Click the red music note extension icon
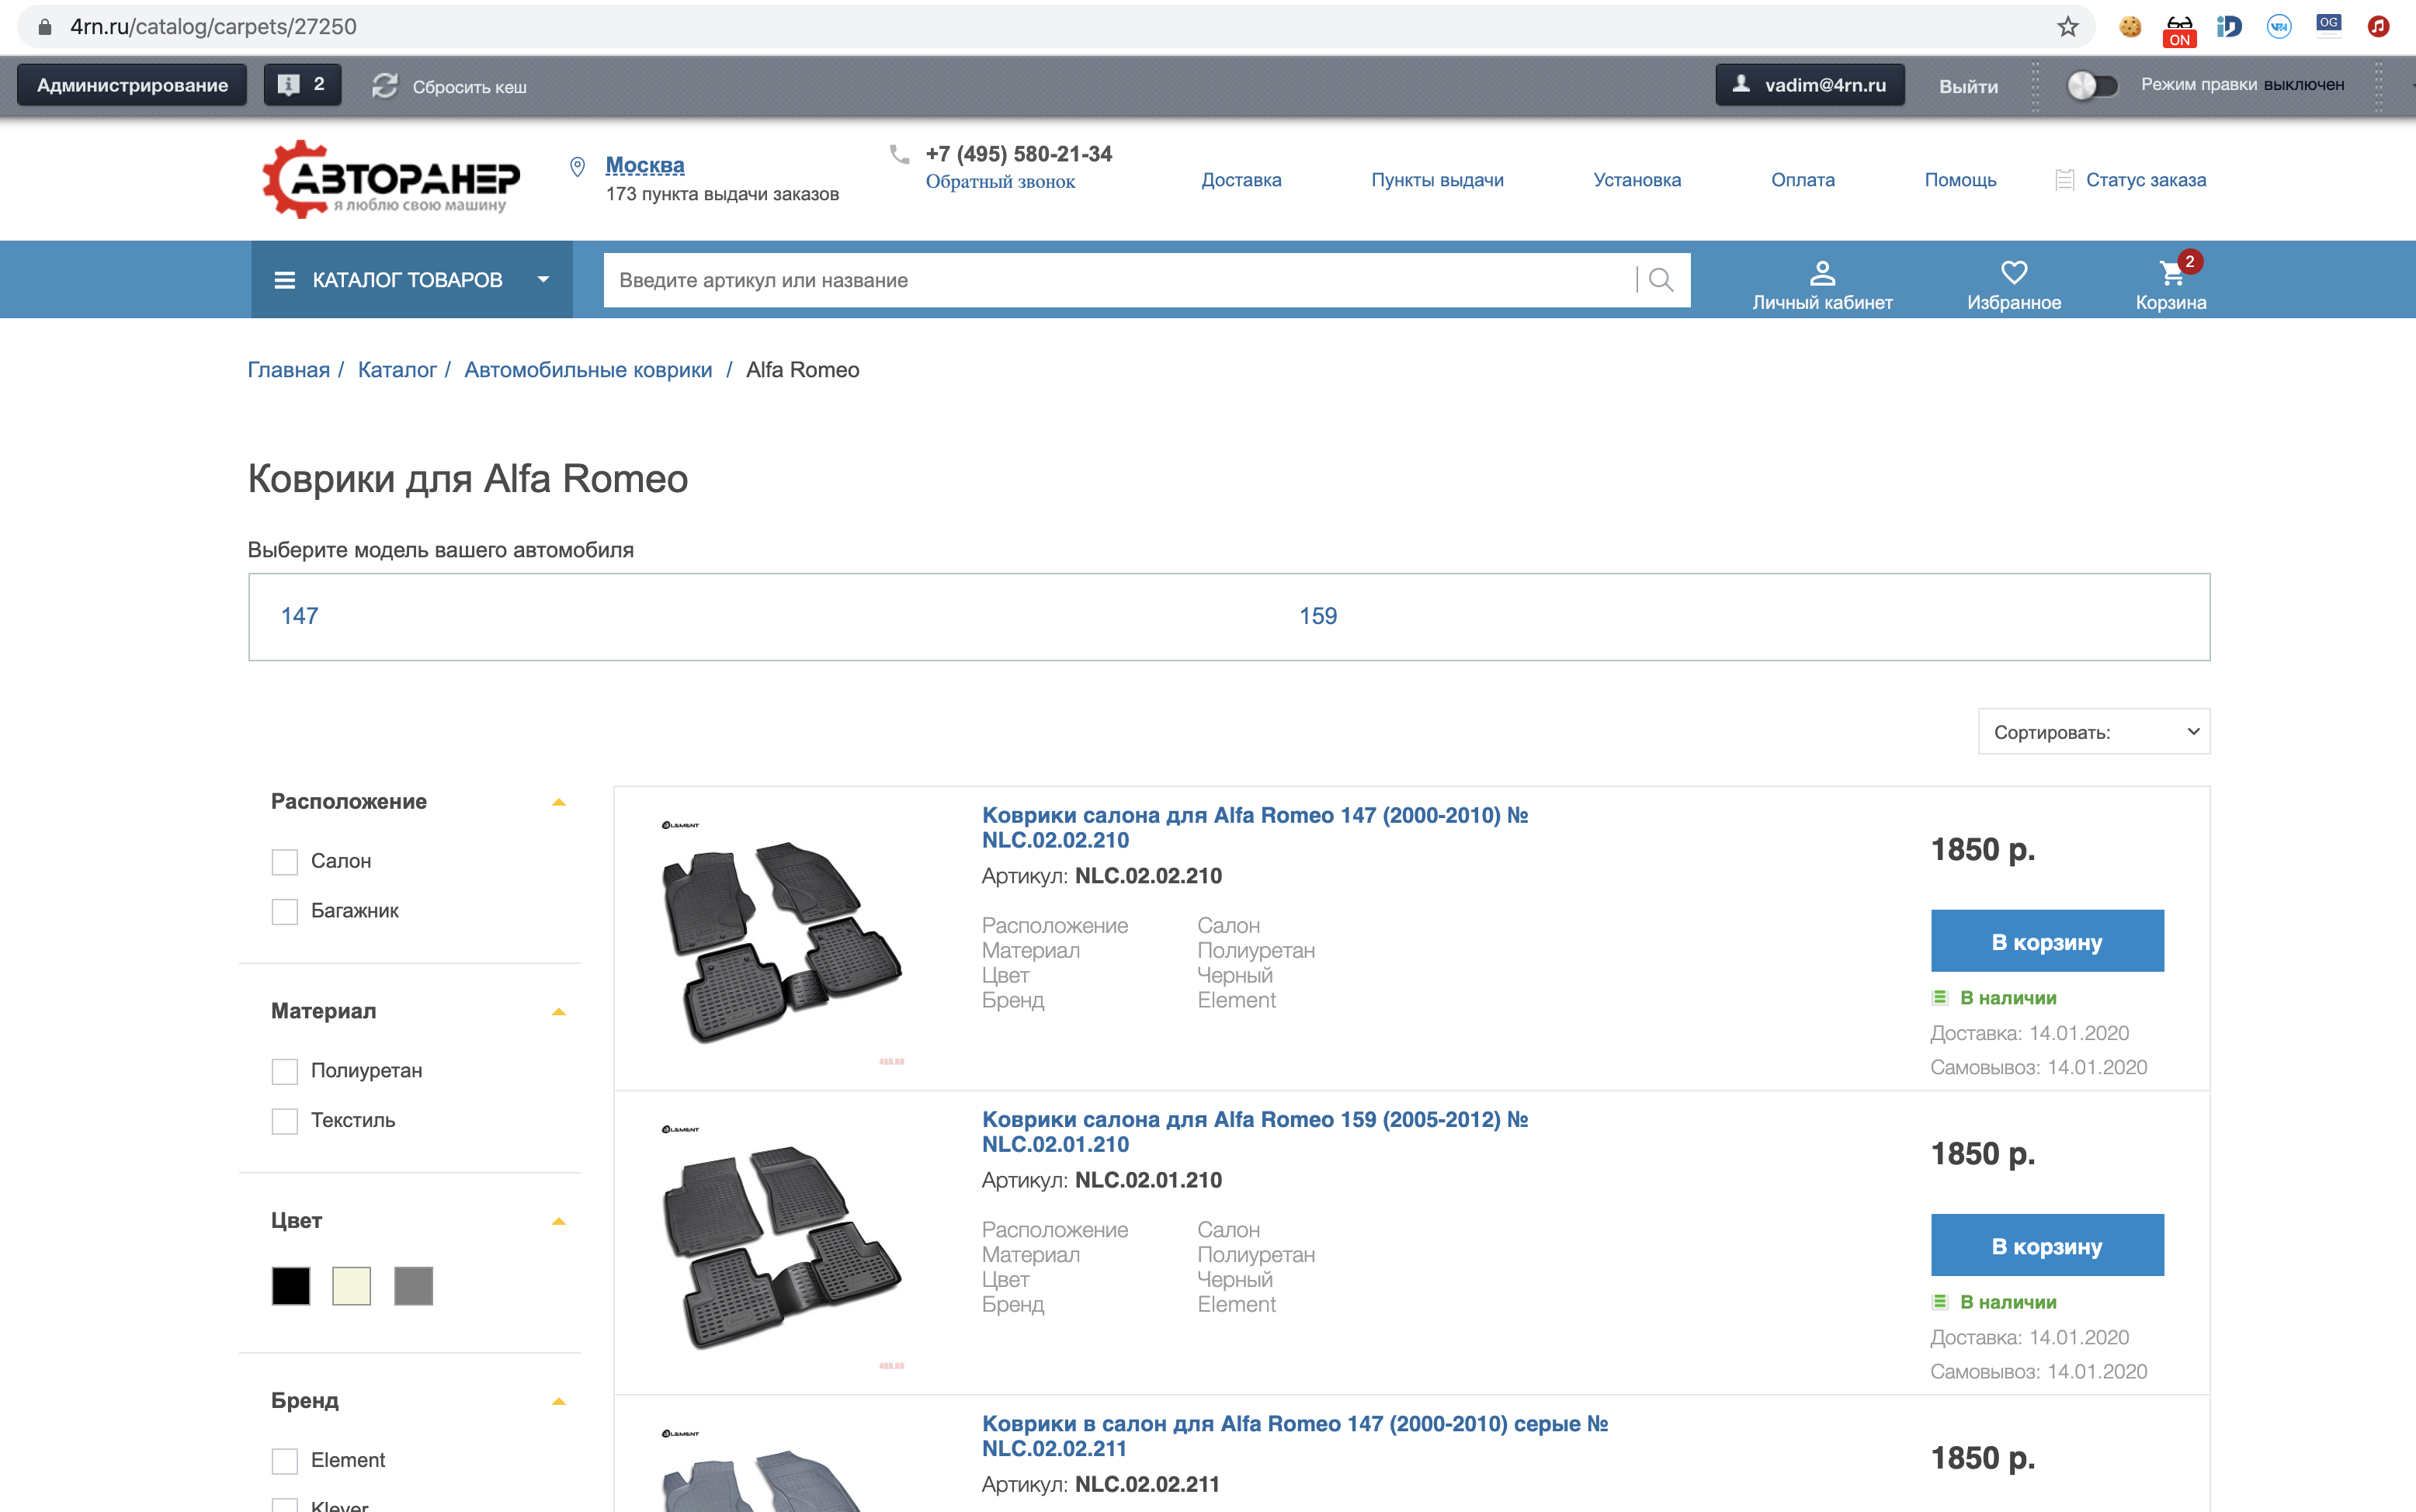2416x1512 pixels. (2378, 27)
